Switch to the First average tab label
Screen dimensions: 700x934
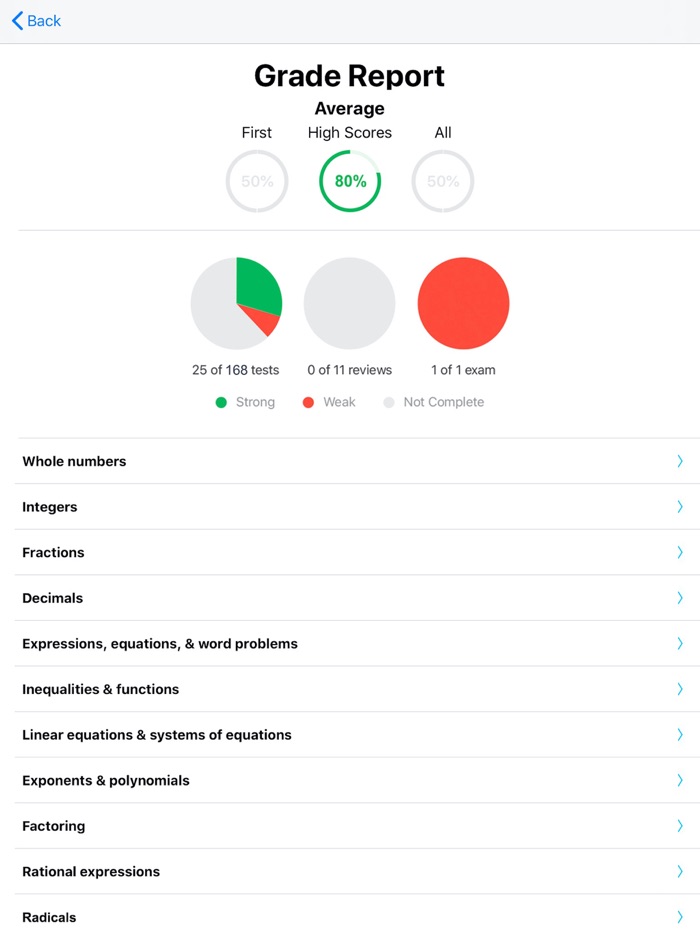(257, 132)
